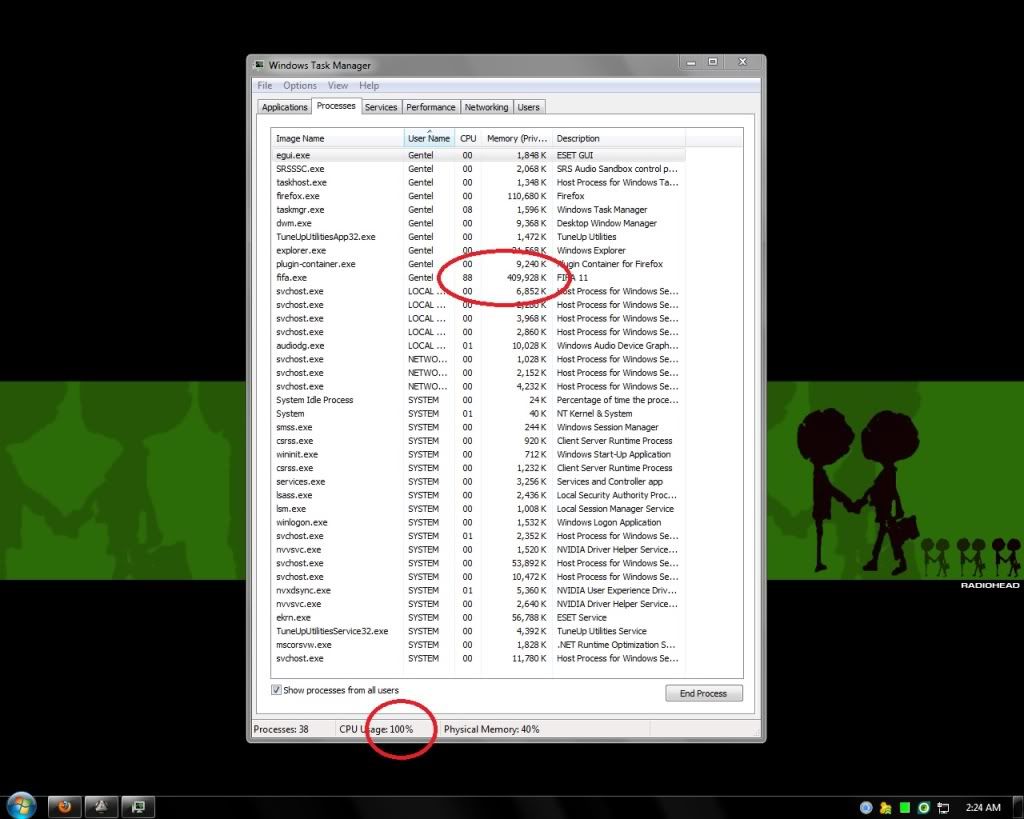Open the network status tray icon
1024x819 pixels.
943,808
